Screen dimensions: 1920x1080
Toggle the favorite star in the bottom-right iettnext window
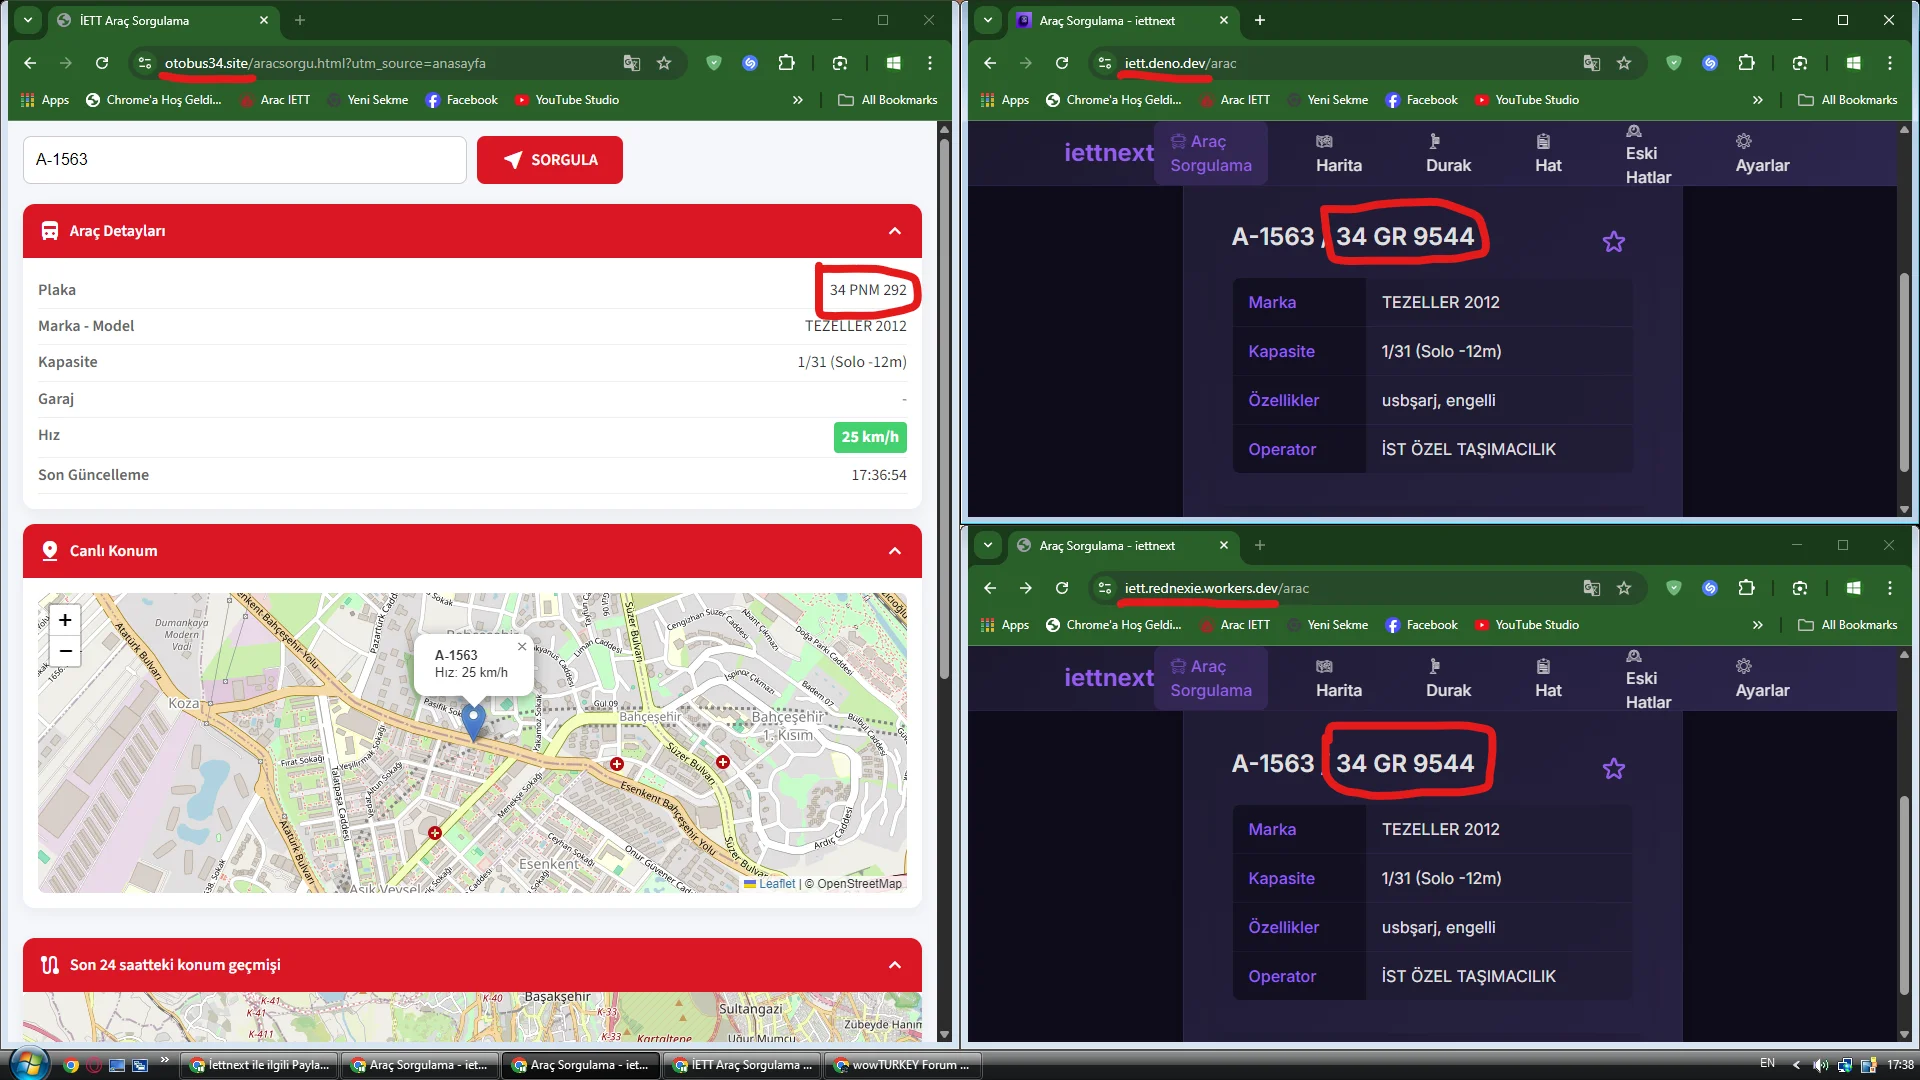click(1613, 769)
